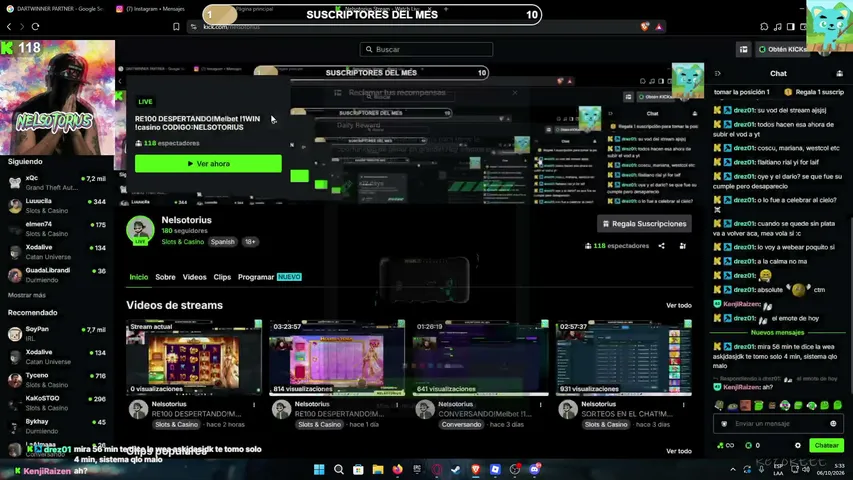The height and width of the screenshot is (480, 853).
Task: Click the Obtén KICKs button
Action: pyautogui.click(x=783, y=49)
